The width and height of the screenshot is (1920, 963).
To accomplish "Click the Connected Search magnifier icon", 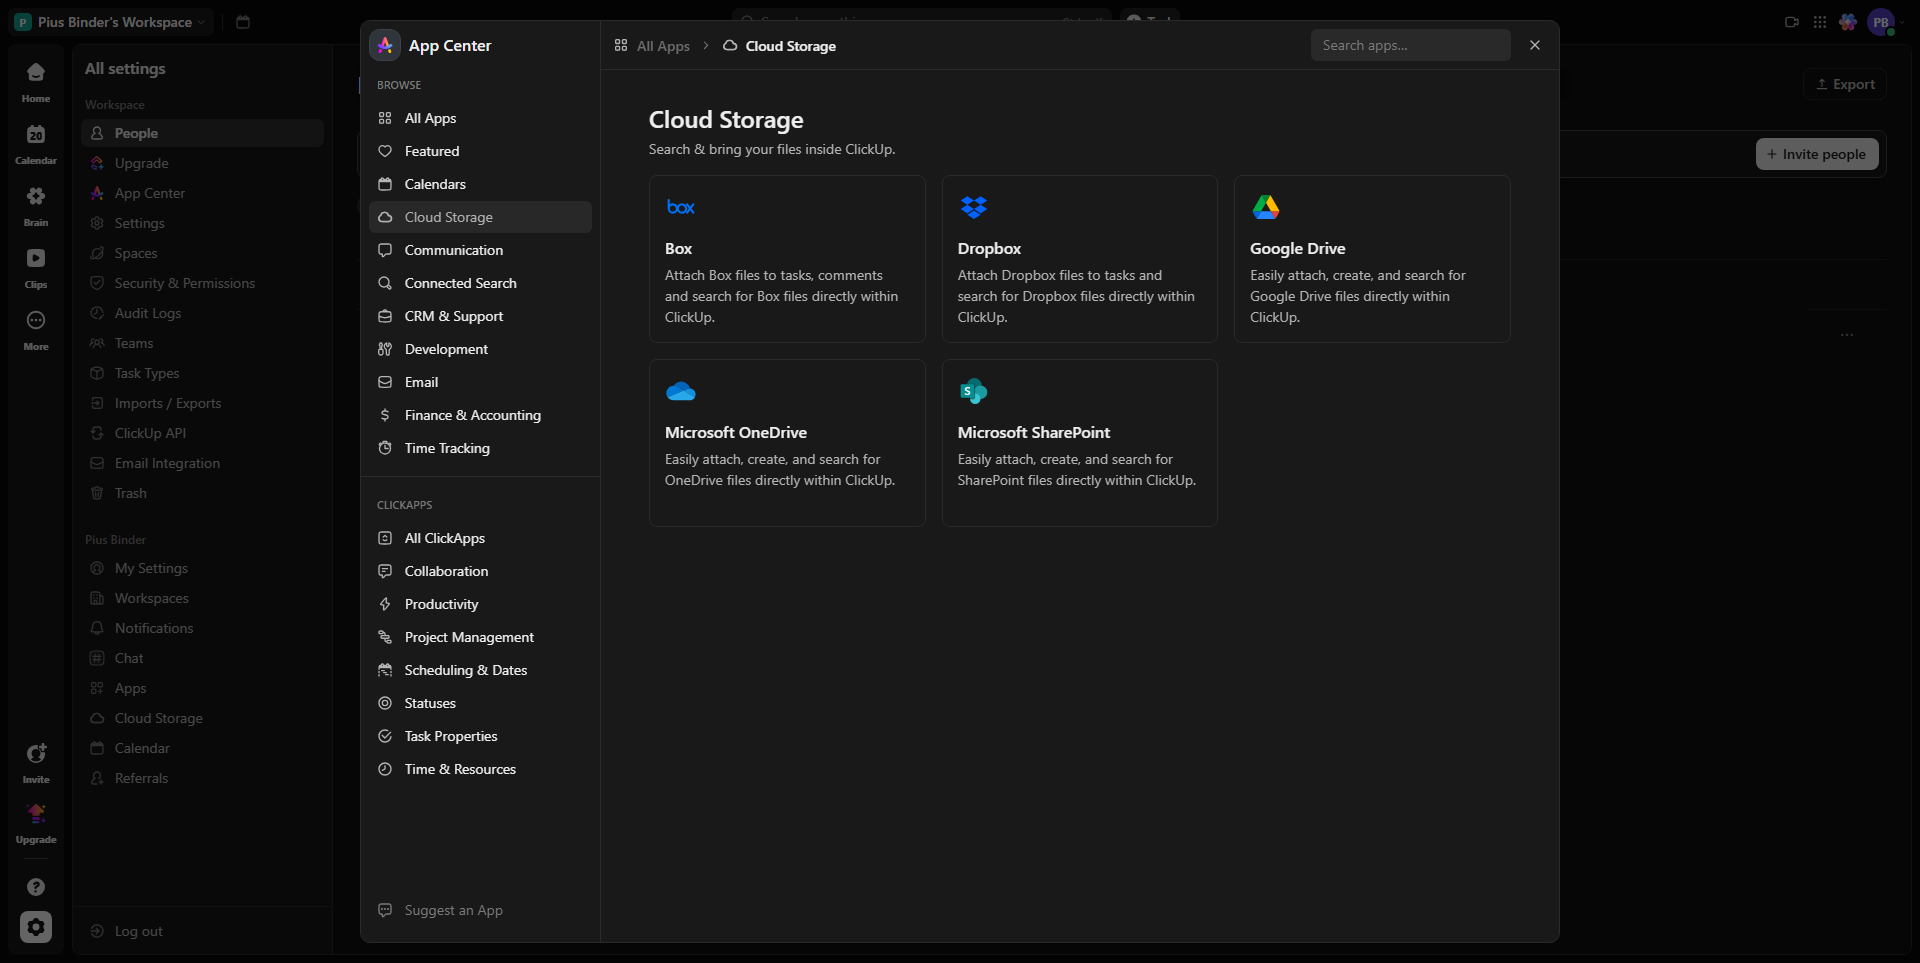I will click(385, 283).
